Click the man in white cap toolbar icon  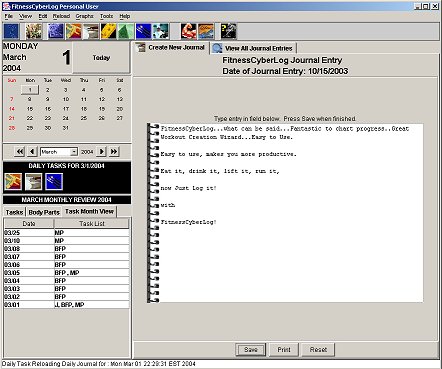[161, 31]
